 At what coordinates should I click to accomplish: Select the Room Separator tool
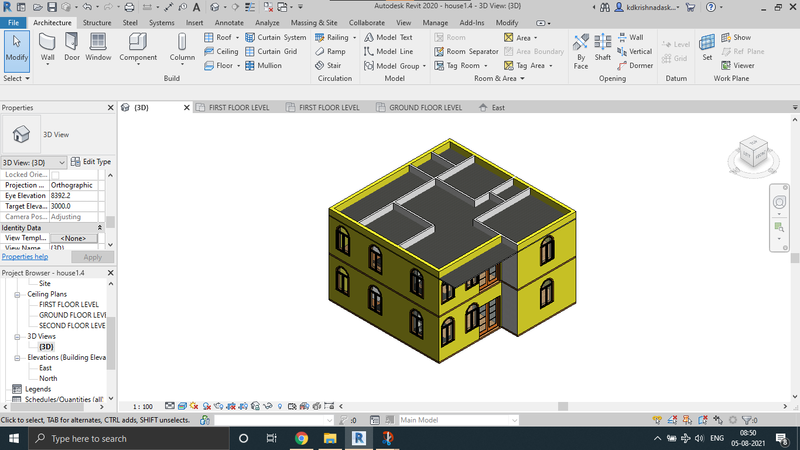[x=466, y=52]
